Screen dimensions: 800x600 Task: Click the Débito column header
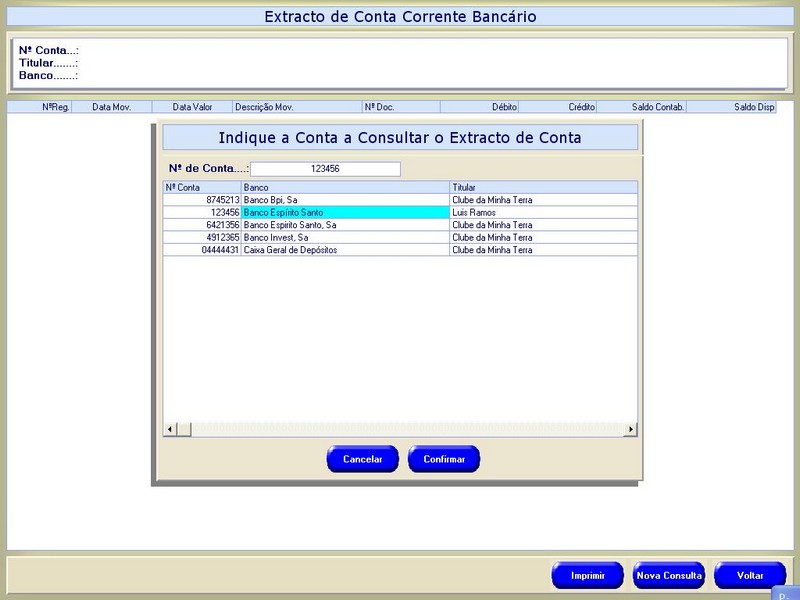tap(478, 106)
